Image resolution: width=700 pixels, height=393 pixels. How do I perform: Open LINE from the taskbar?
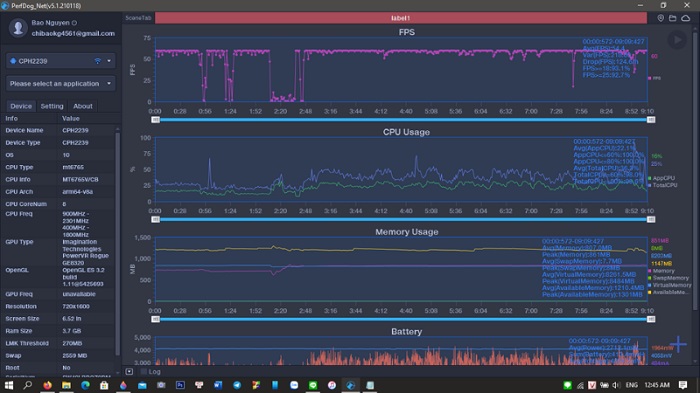point(313,385)
